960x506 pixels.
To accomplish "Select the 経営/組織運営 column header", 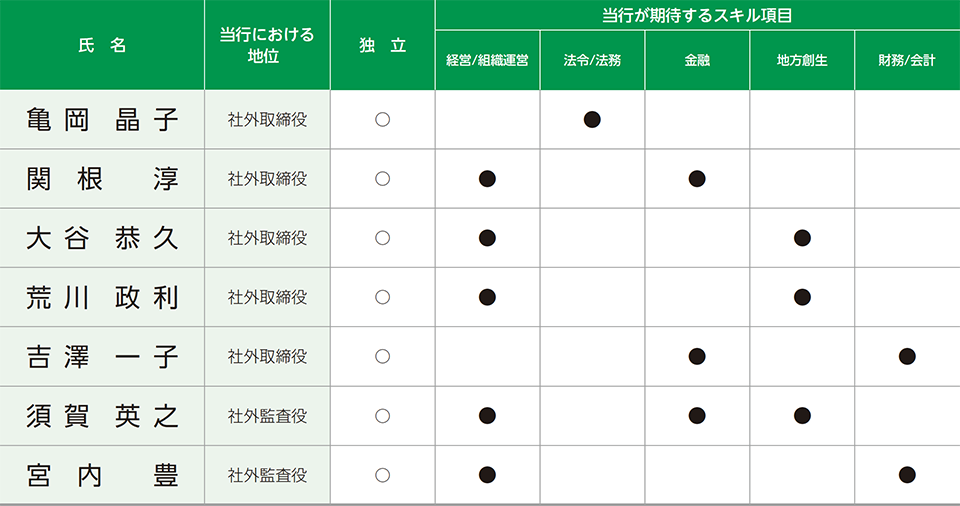I will (x=487, y=60).
